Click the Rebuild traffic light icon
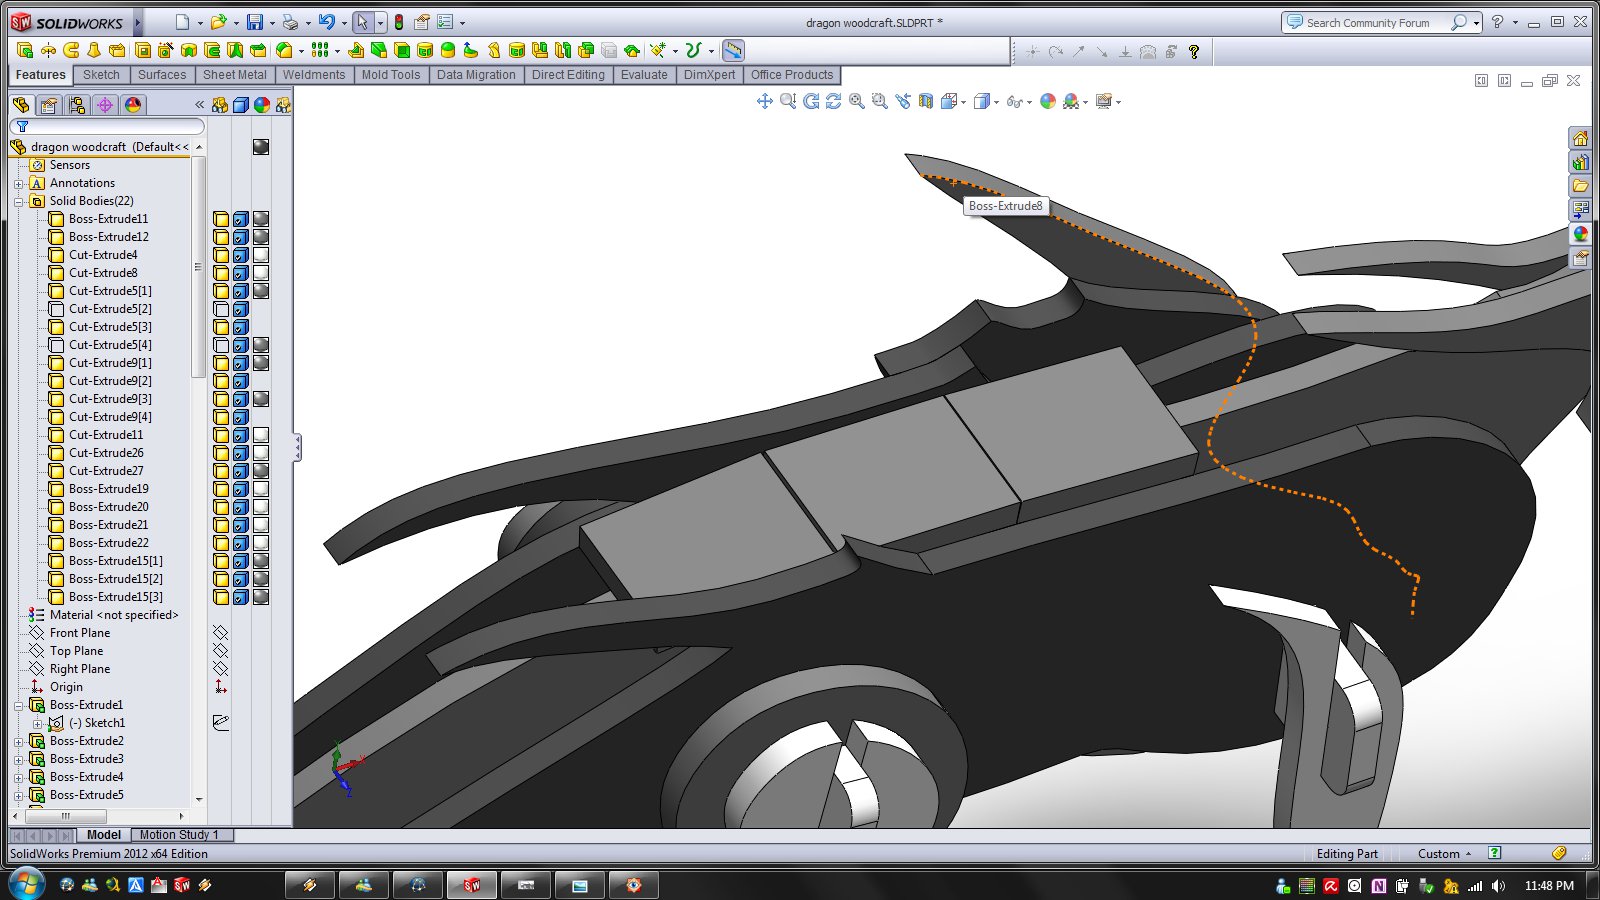Screen dimensions: 1600x900 pyautogui.click(x=399, y=22)
